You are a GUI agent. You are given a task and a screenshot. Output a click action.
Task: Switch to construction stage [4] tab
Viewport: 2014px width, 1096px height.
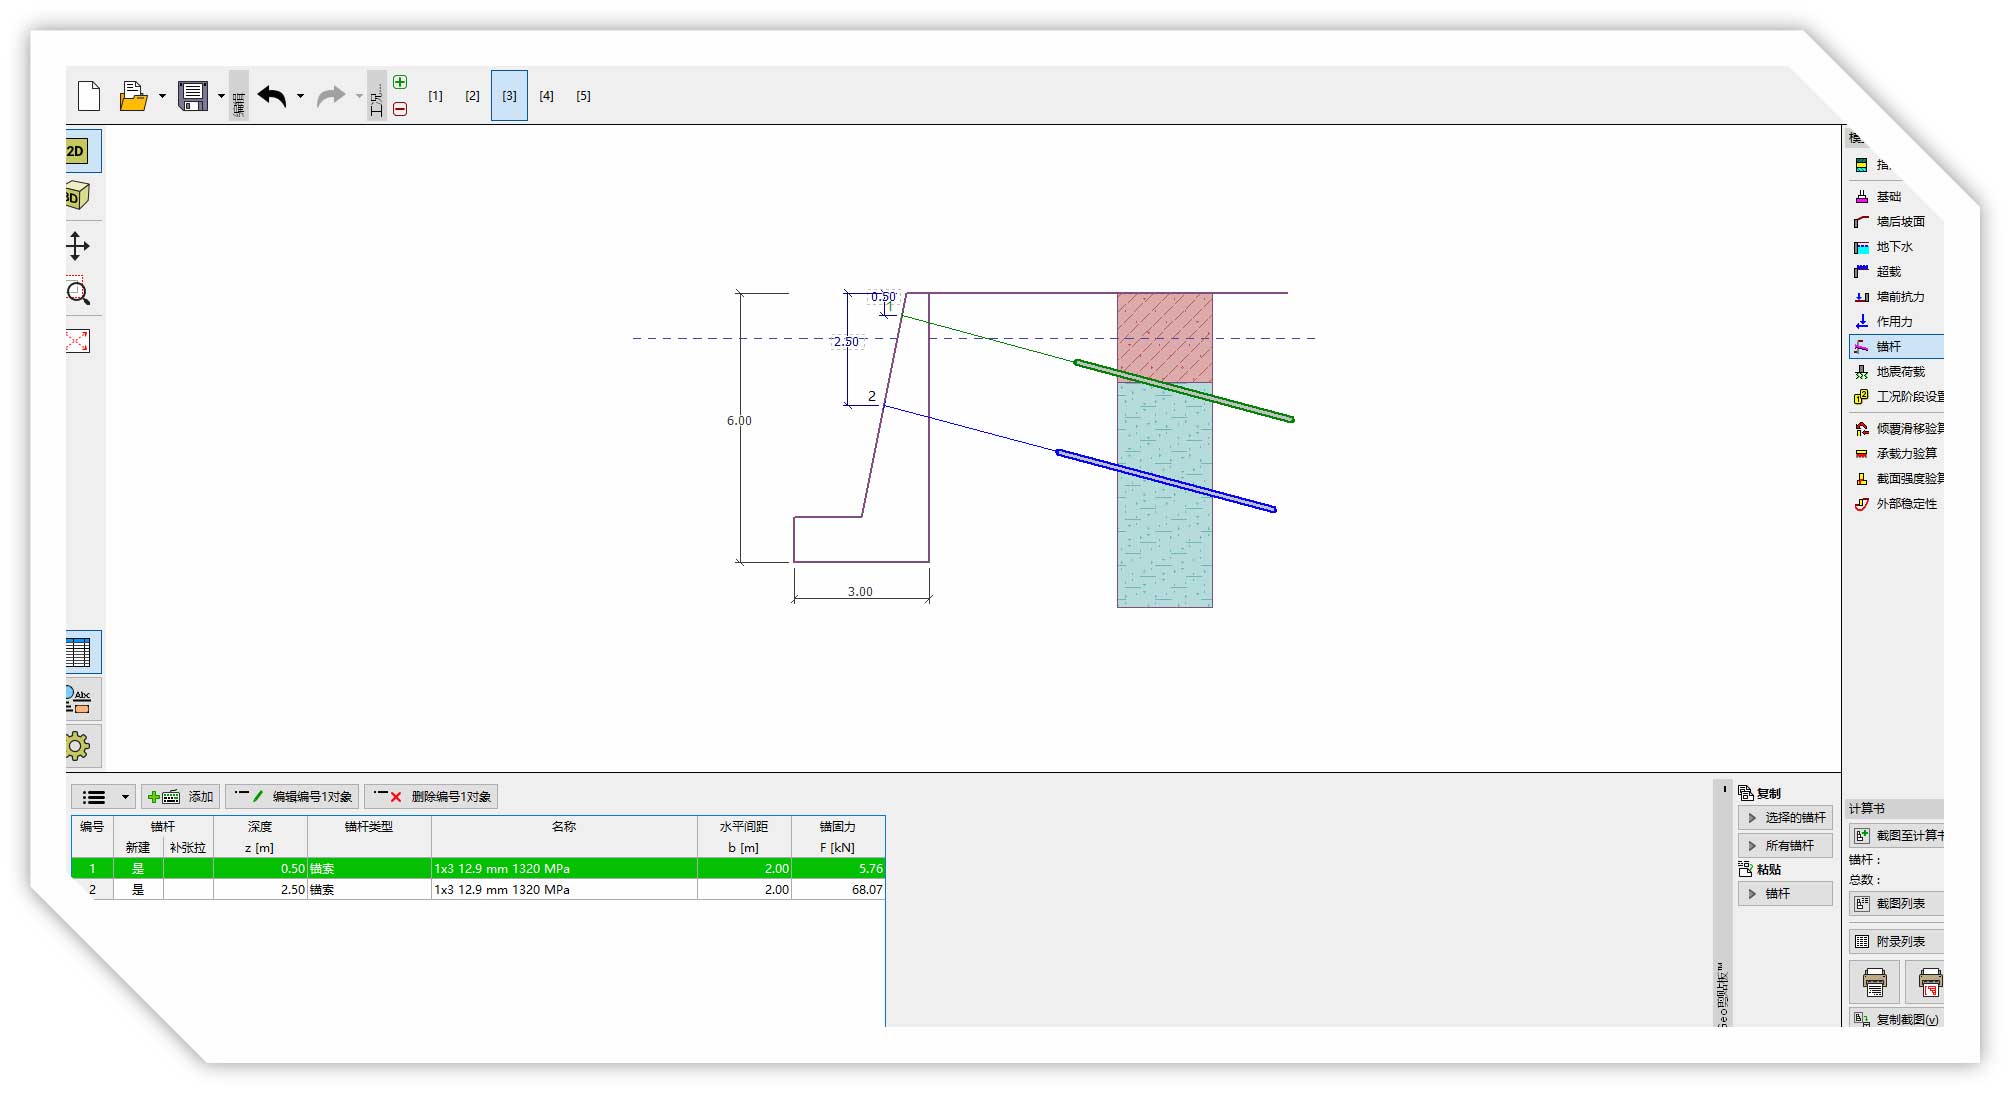tap(546, 96)
